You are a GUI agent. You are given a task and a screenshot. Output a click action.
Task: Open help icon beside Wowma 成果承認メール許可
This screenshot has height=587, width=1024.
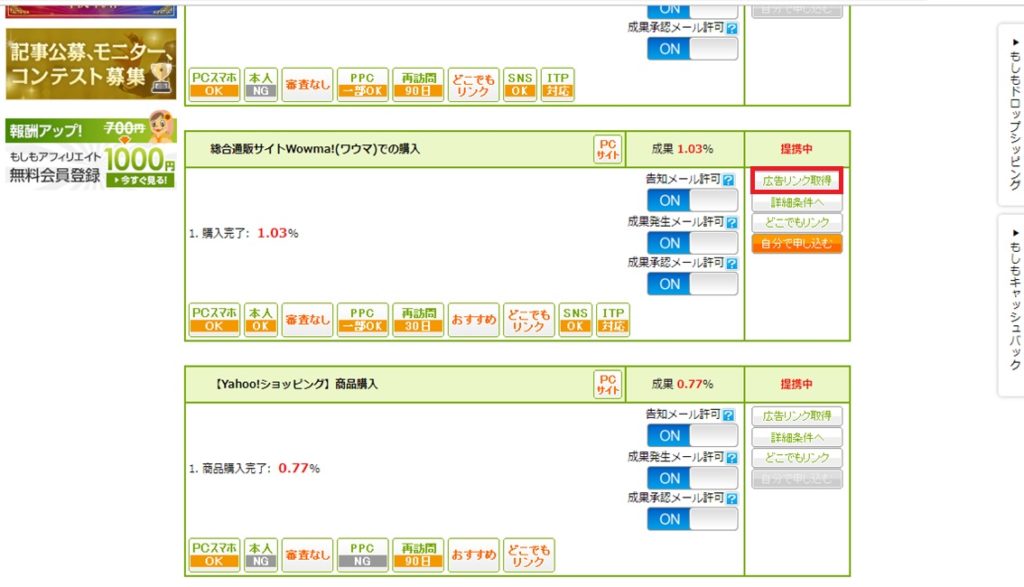[732, 264]
